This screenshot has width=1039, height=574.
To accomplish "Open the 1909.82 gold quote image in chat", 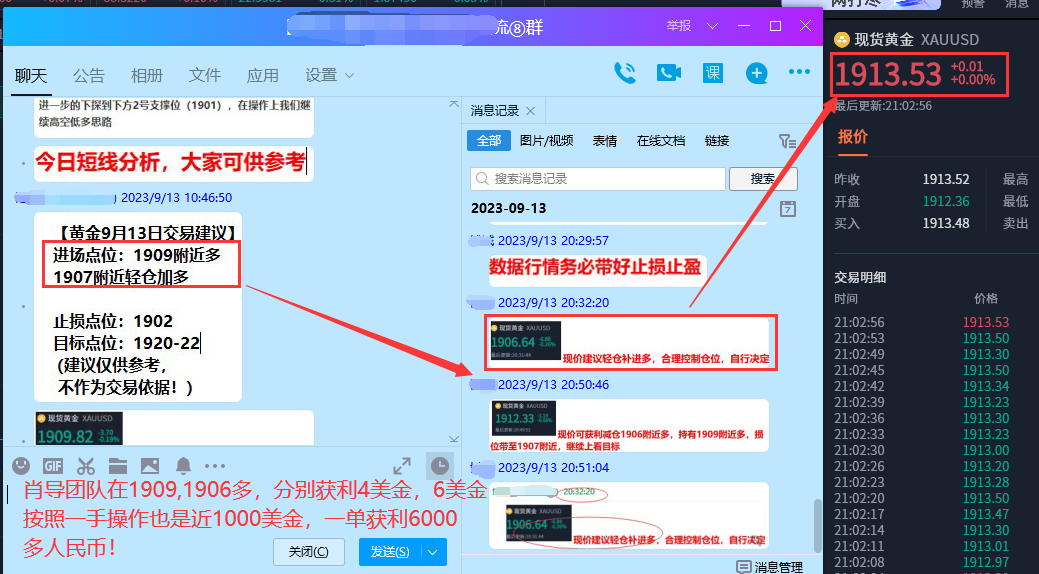I will tap(79, 428).
